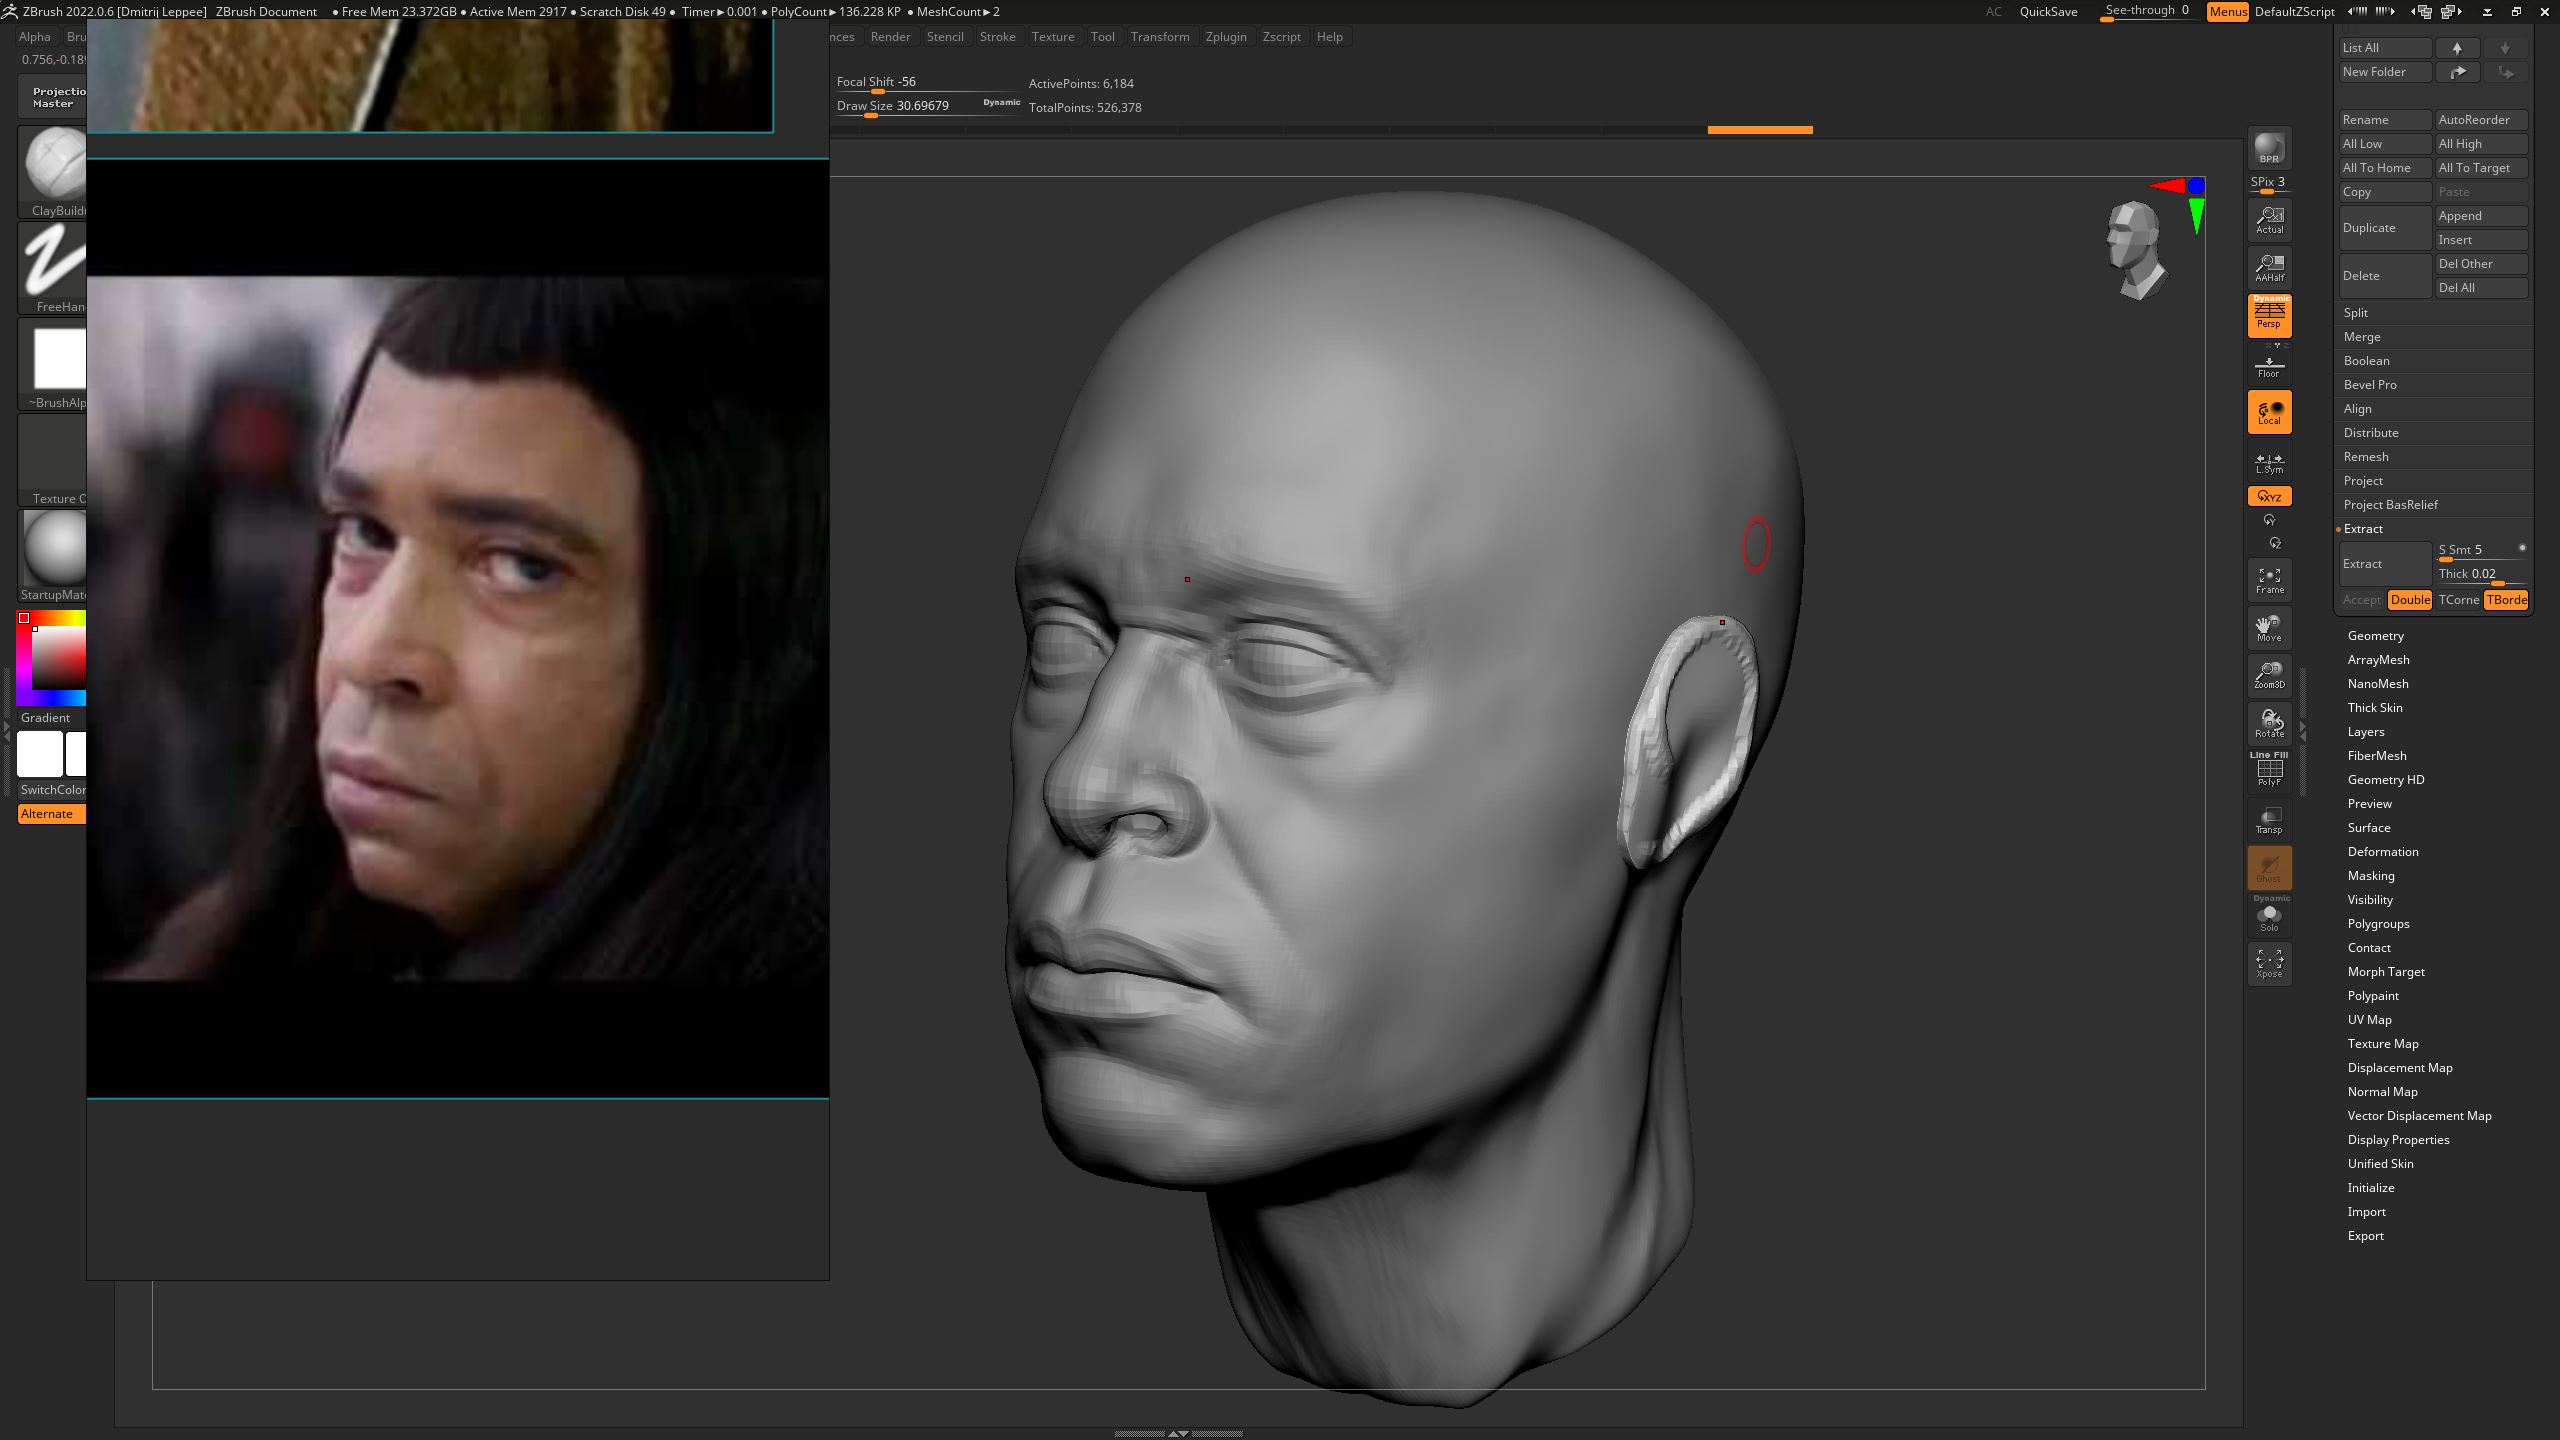Toggle the TBorde extract option
This screenshot has height=1440, width=2560.
point(2506,600)
